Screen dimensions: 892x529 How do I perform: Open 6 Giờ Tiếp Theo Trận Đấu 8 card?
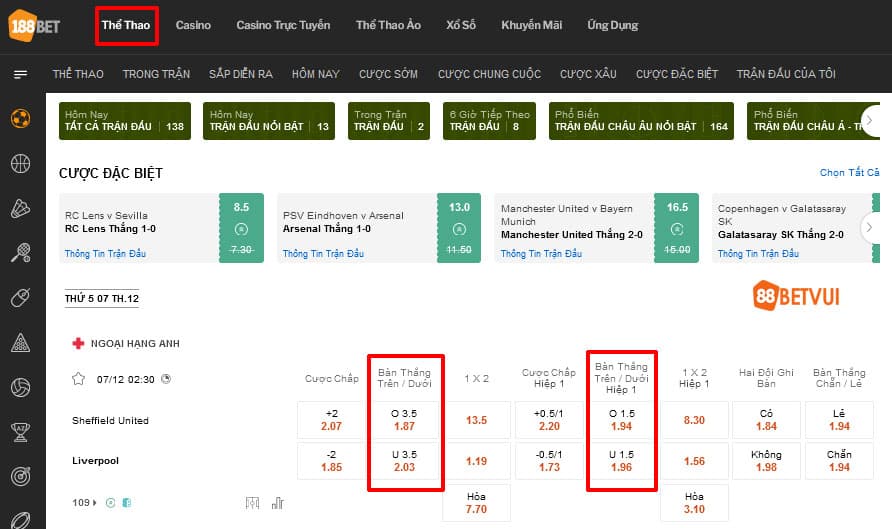[489, 121]
